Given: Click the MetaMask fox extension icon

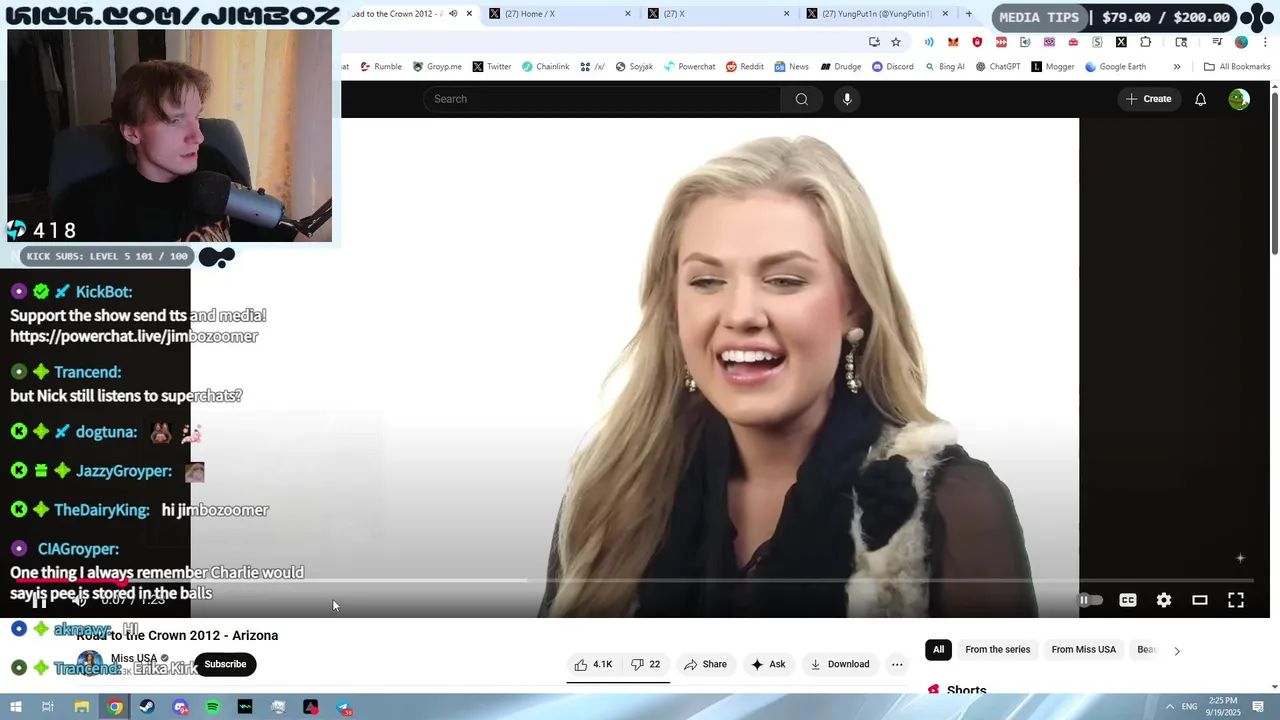Looking at the screenshot, I should (x=953, y=42).
